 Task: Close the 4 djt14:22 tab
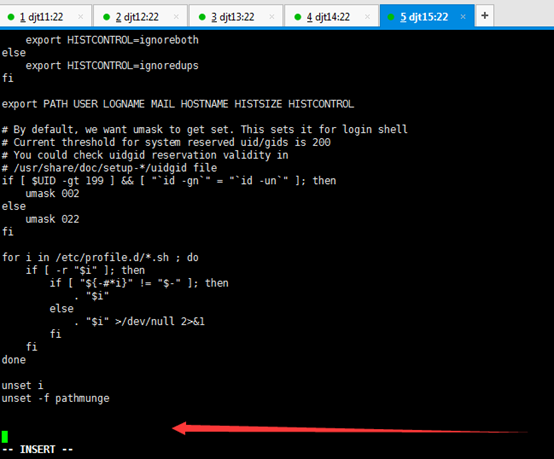367,17
